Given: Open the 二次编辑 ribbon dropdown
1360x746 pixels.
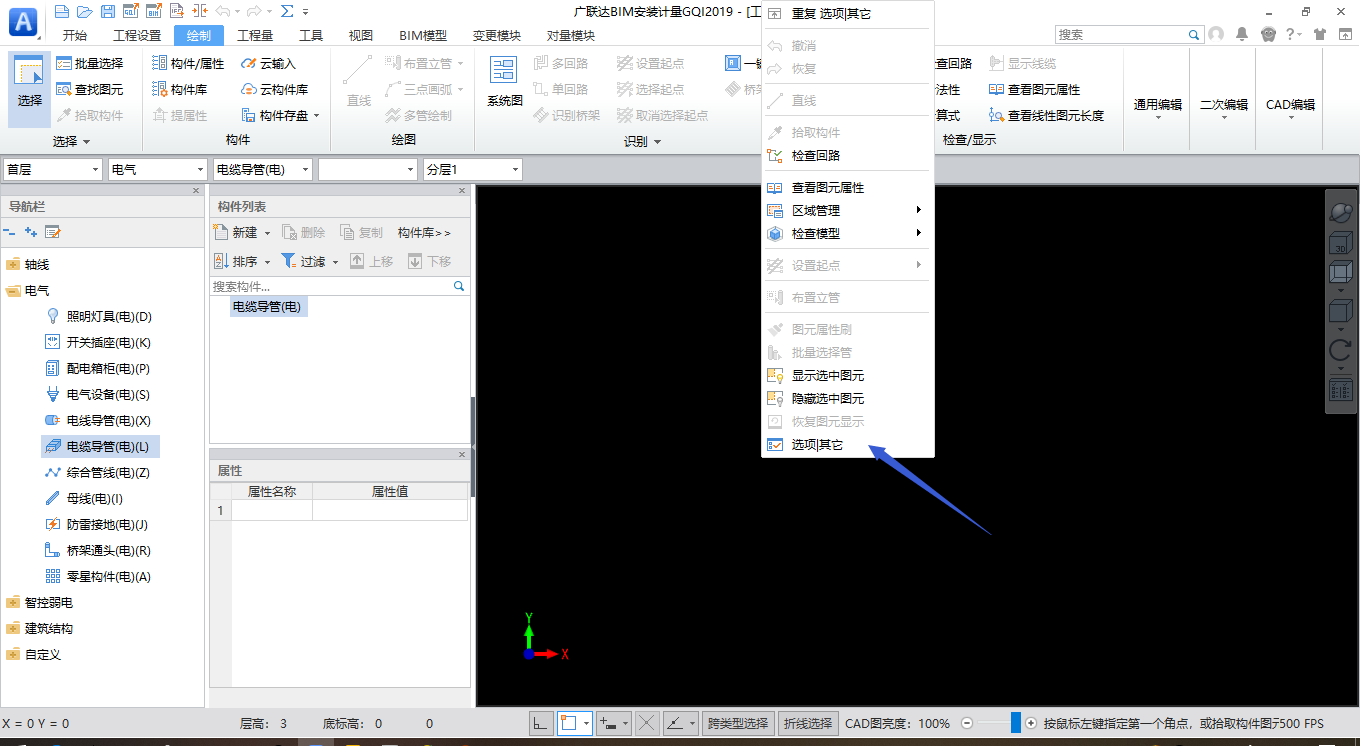Looking at the screenshot, I should [x=1224, y=108].
